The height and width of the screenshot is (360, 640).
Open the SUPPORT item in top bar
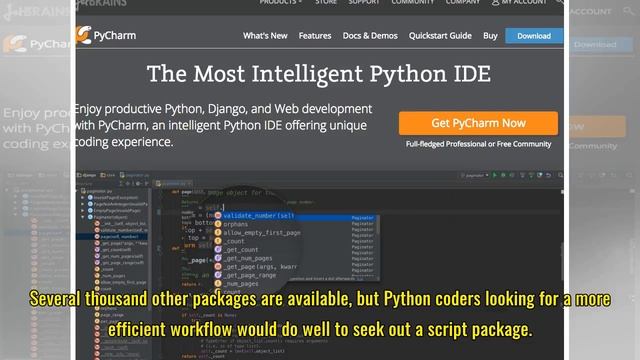364,2
